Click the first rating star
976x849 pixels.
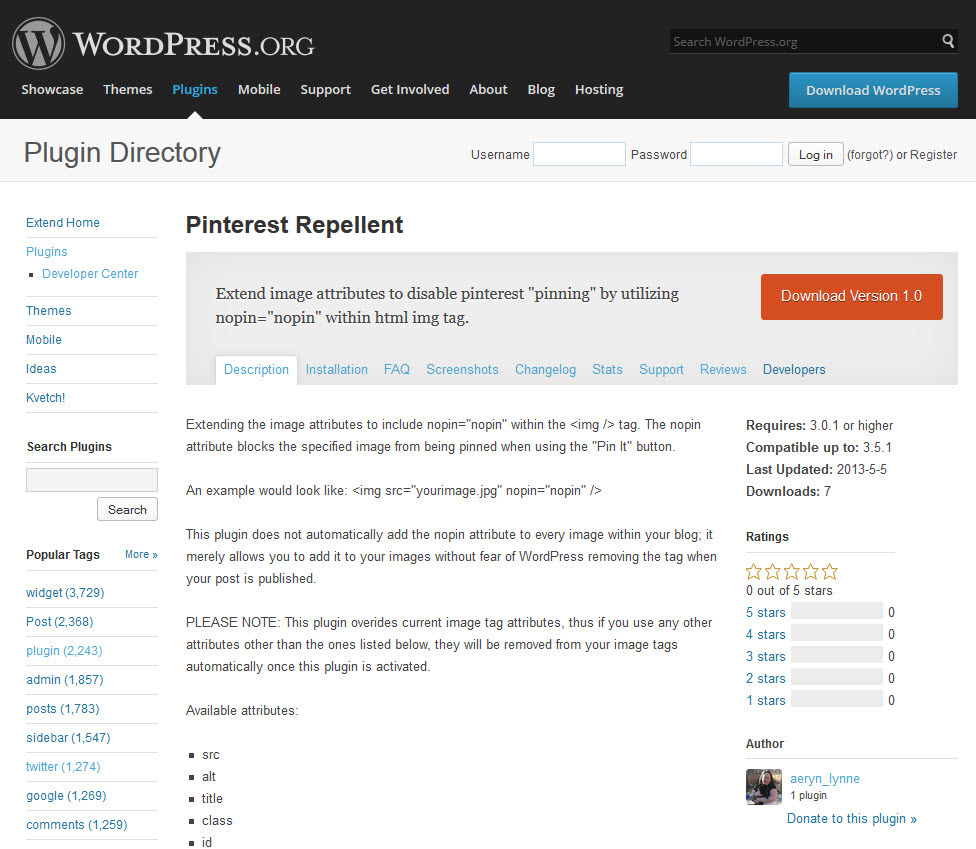[754, 571]
